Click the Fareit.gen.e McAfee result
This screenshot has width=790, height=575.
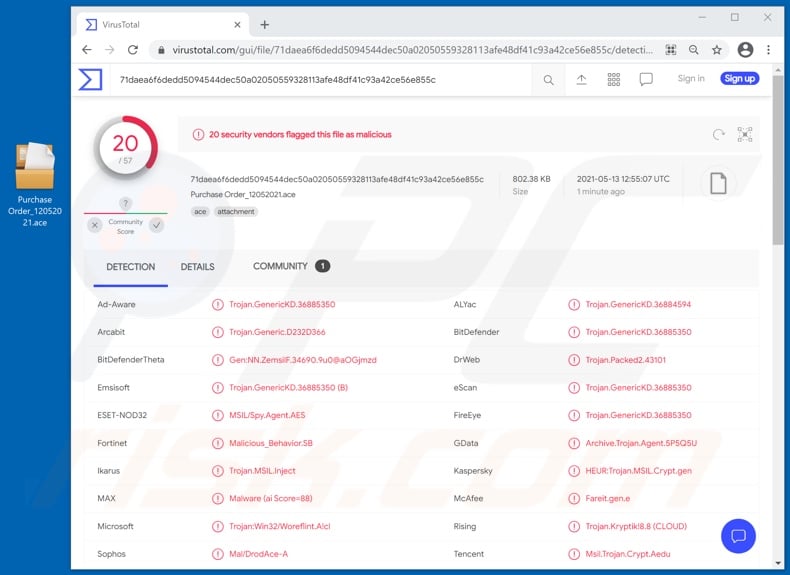click(x=607, y=498)
